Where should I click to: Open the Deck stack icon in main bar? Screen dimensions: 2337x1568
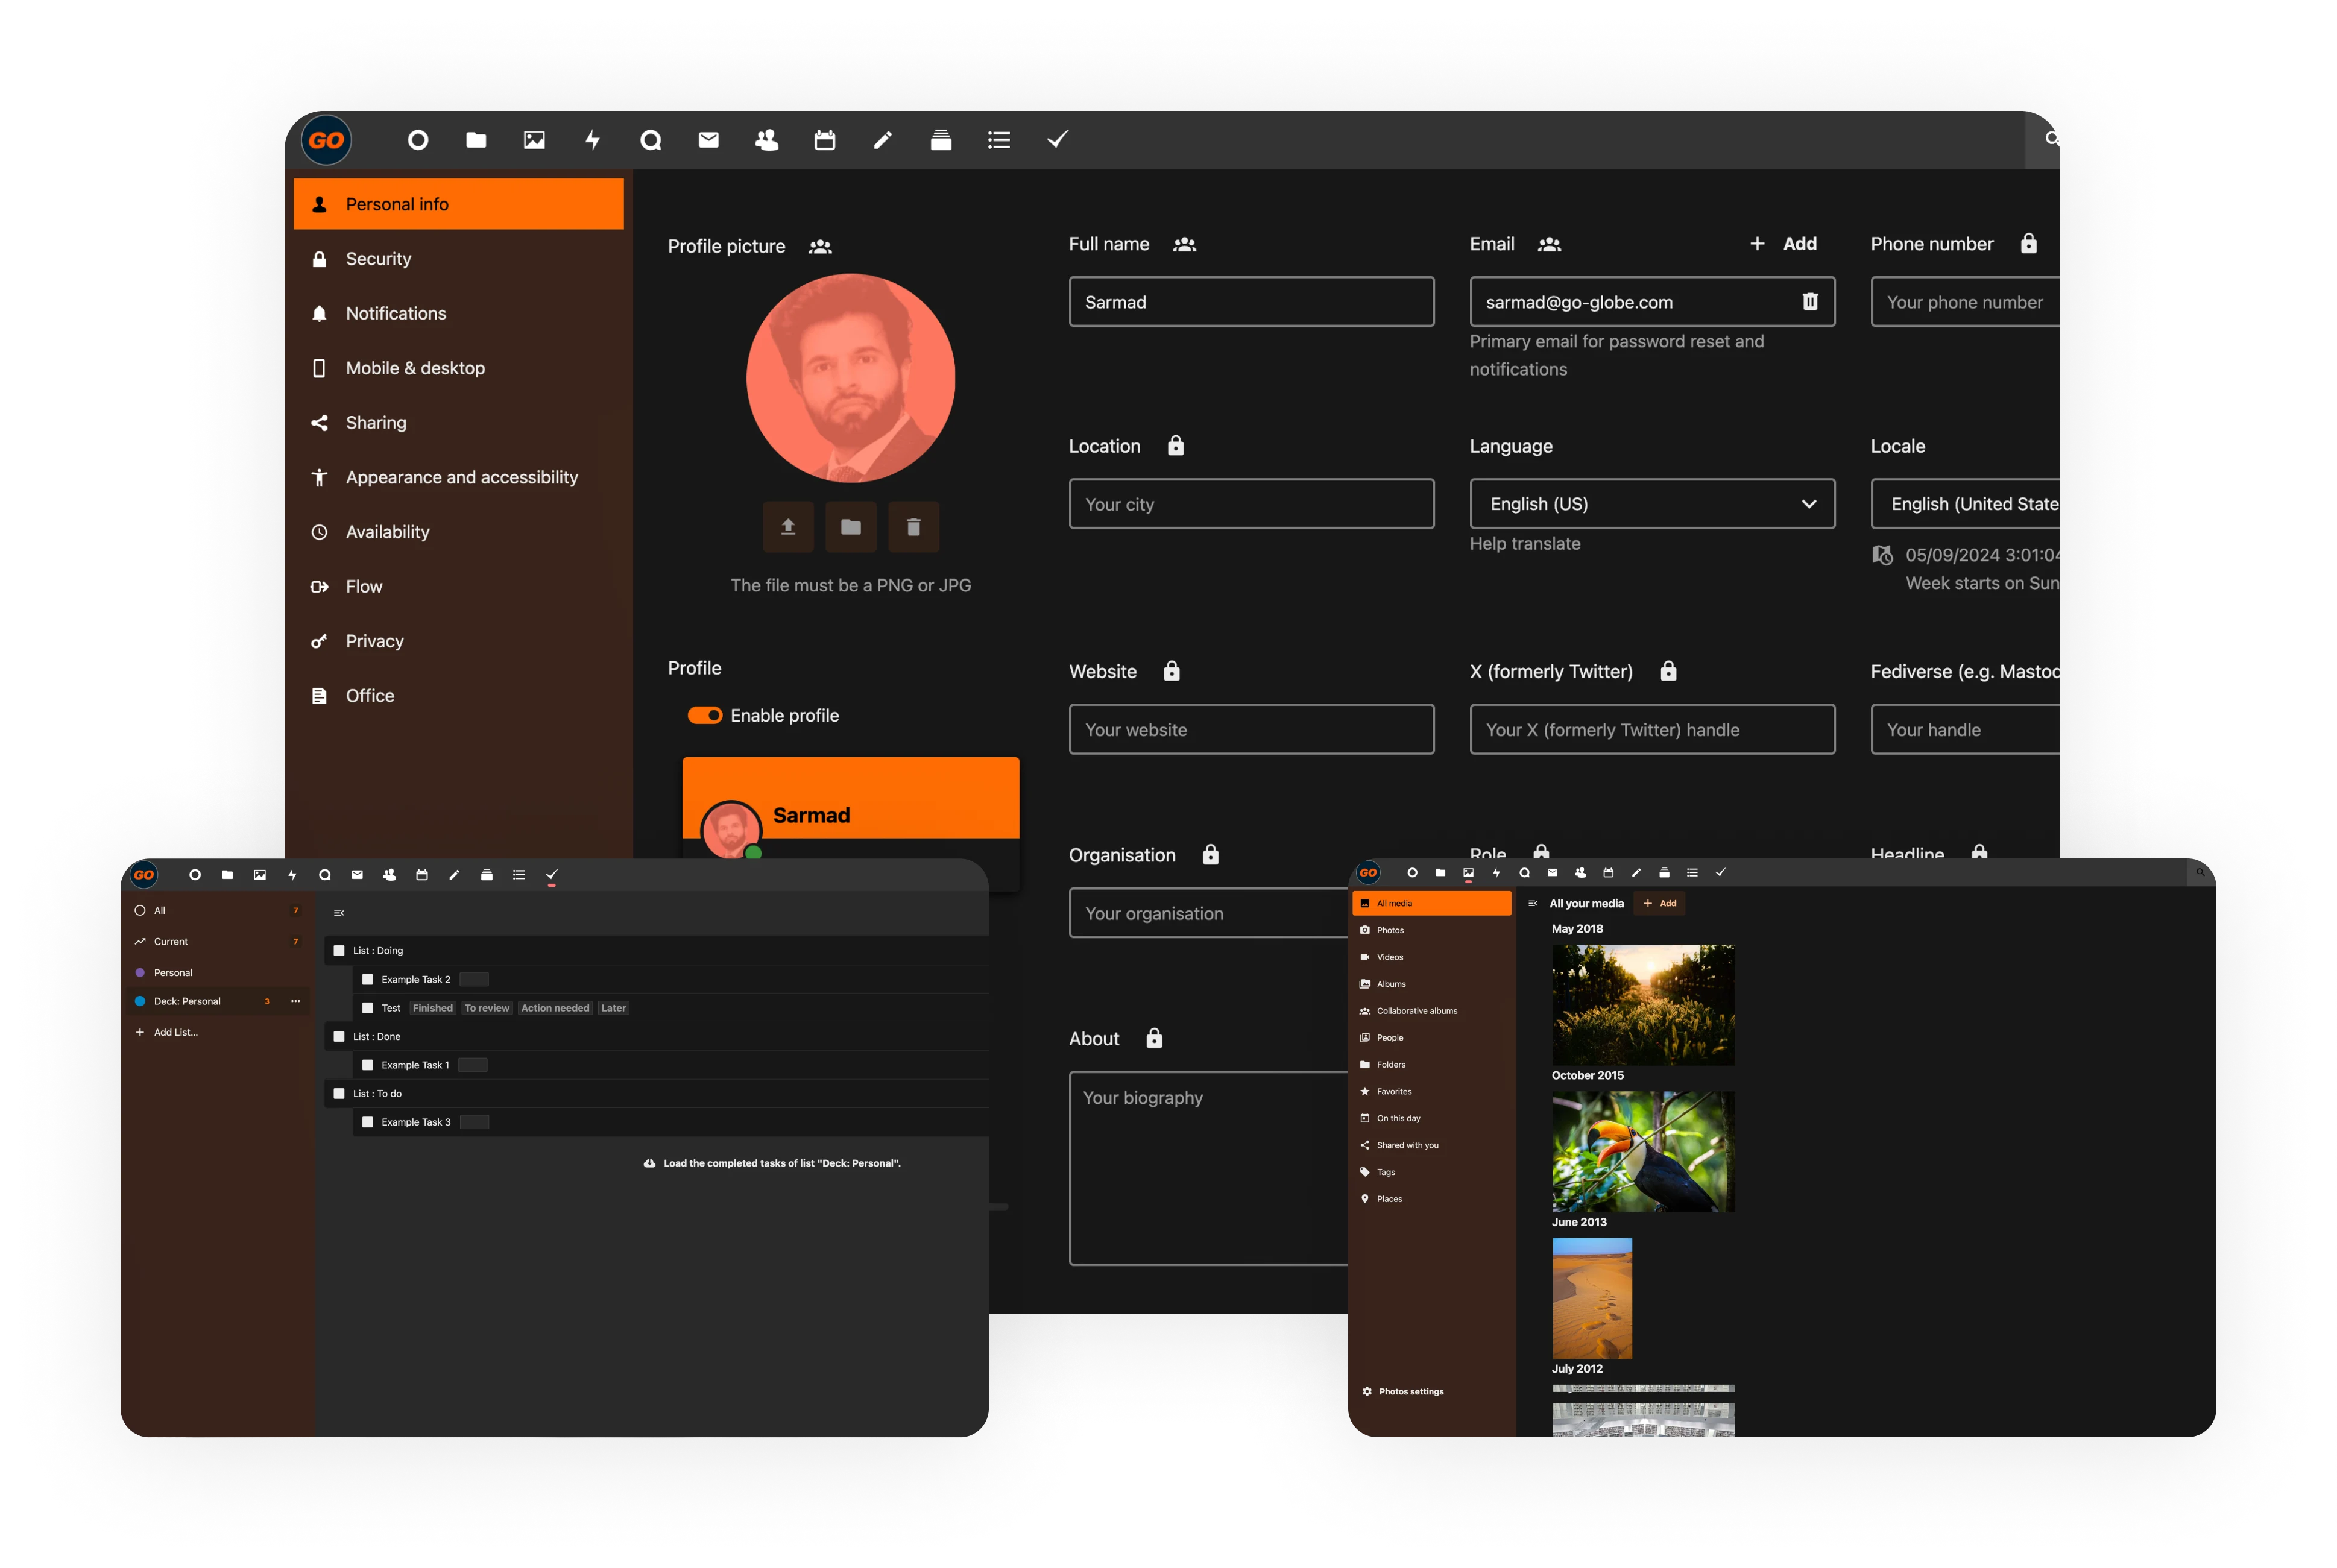[x=940, y=140]
